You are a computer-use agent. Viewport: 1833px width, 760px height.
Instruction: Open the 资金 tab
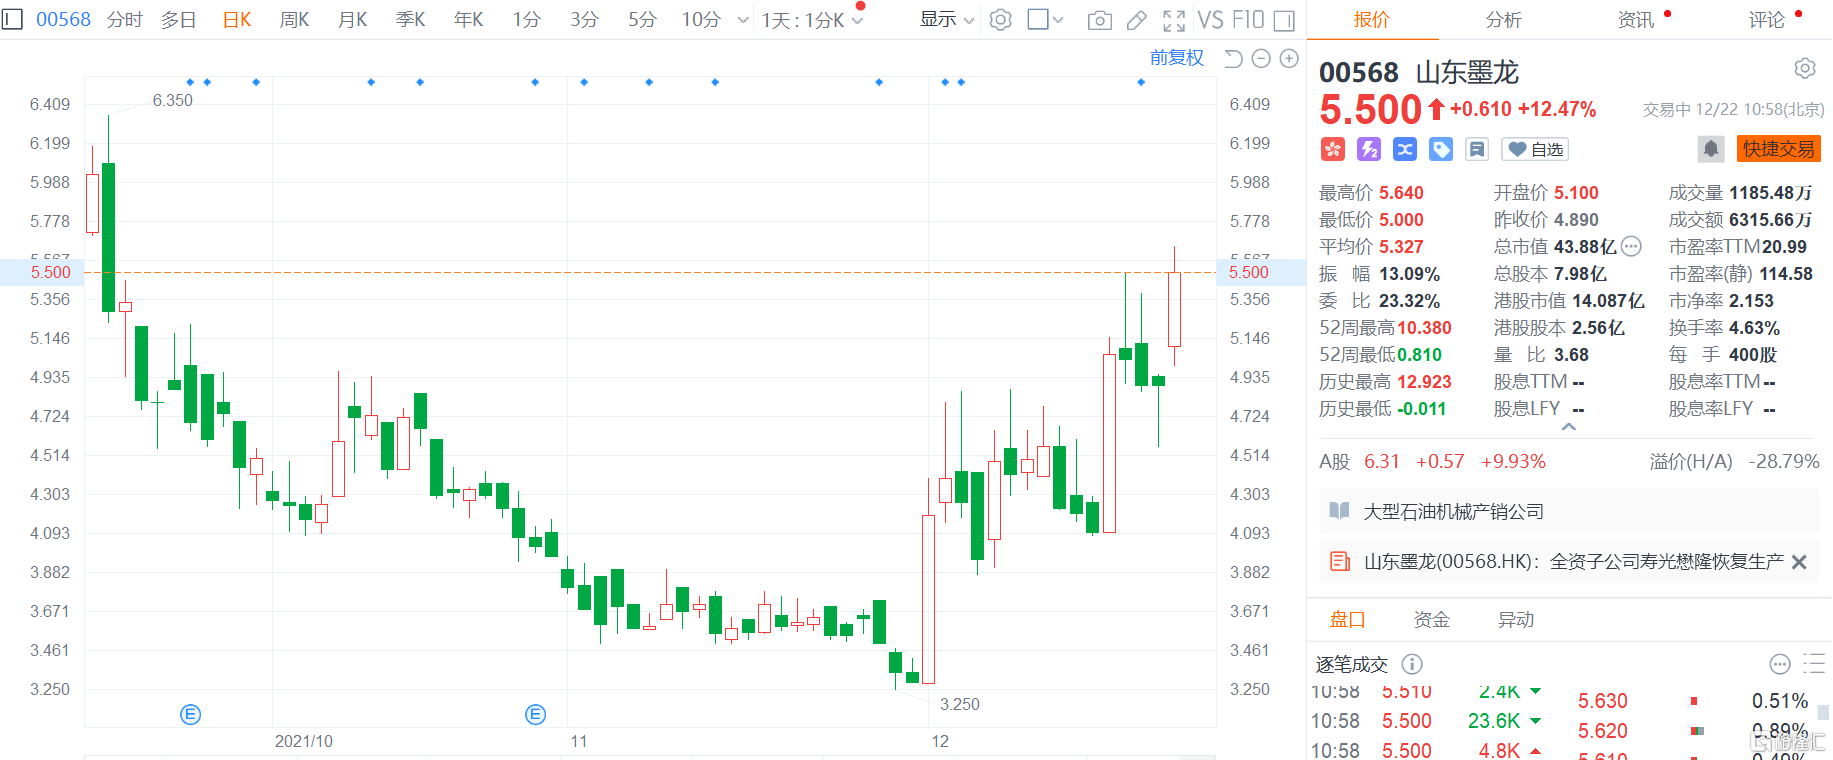click(x=1431, y=620)
